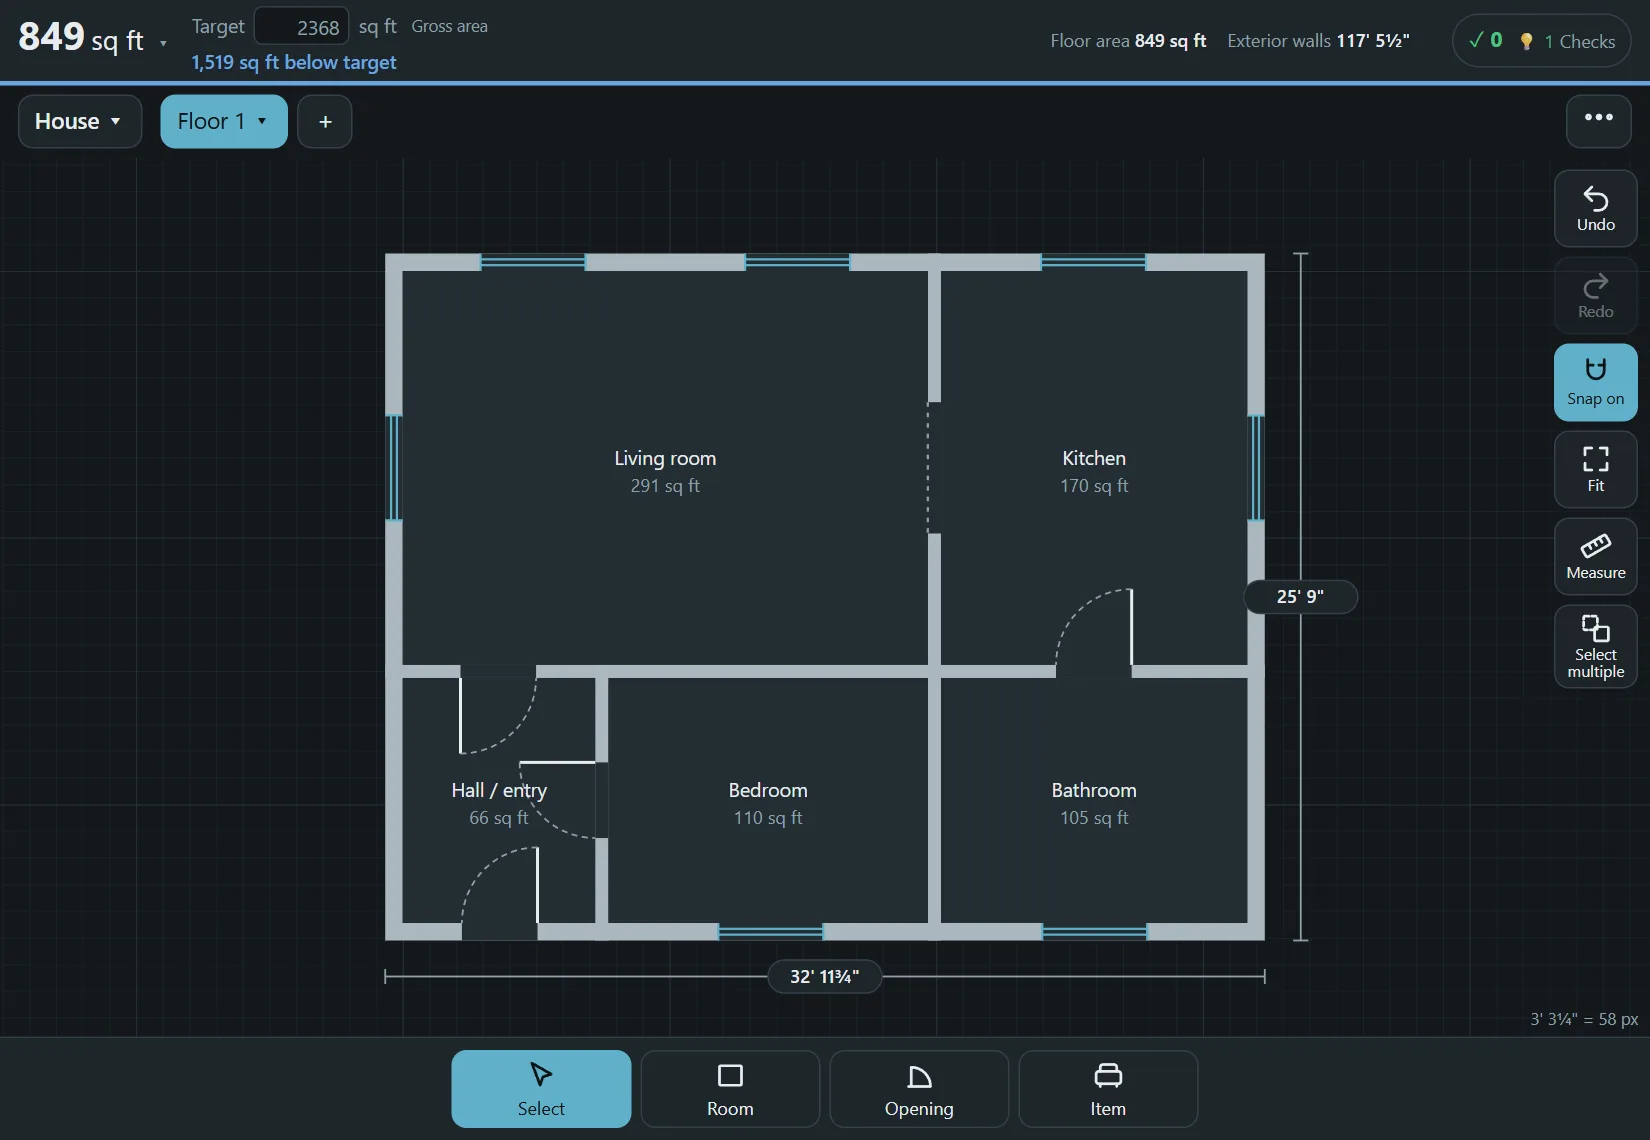Enable Select multiple tool
The image size is (1650, 1140).
click(x=1595, y=646)
